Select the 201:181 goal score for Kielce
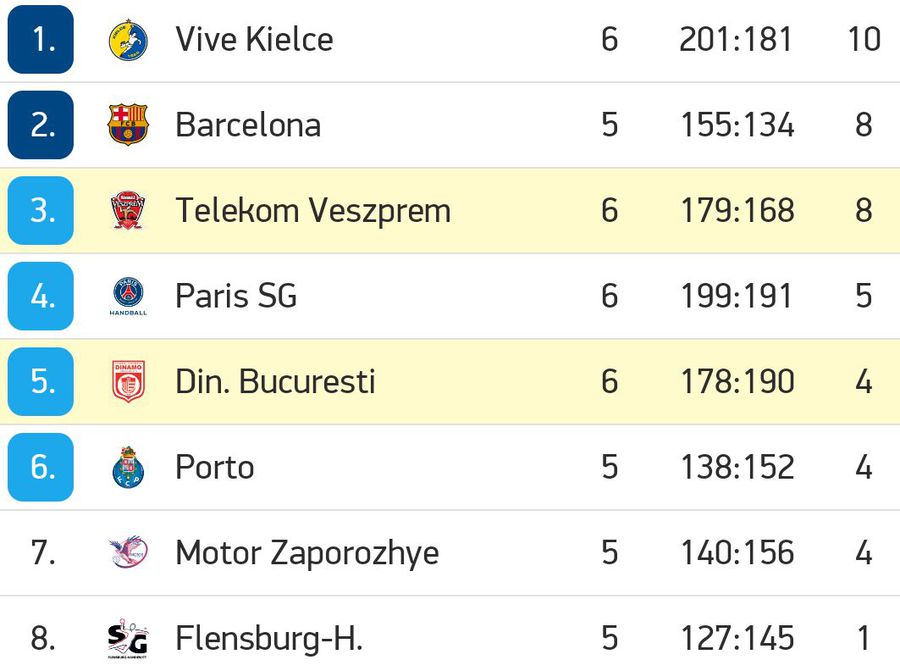This screenshot has width=900, height=671. [x=736, y=40]
